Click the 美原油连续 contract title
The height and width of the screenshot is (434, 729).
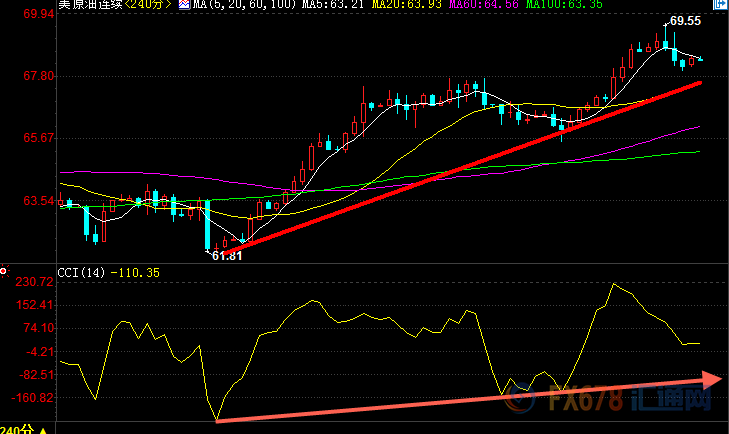tap(90, 4)
